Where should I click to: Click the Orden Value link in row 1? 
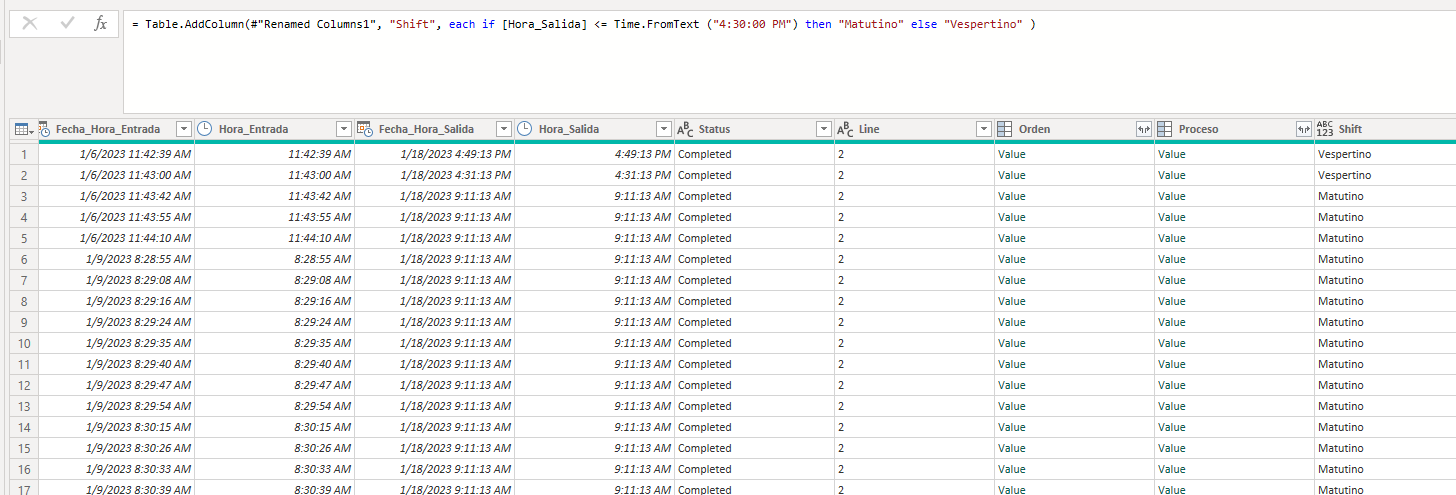(x=1011, y=154)
